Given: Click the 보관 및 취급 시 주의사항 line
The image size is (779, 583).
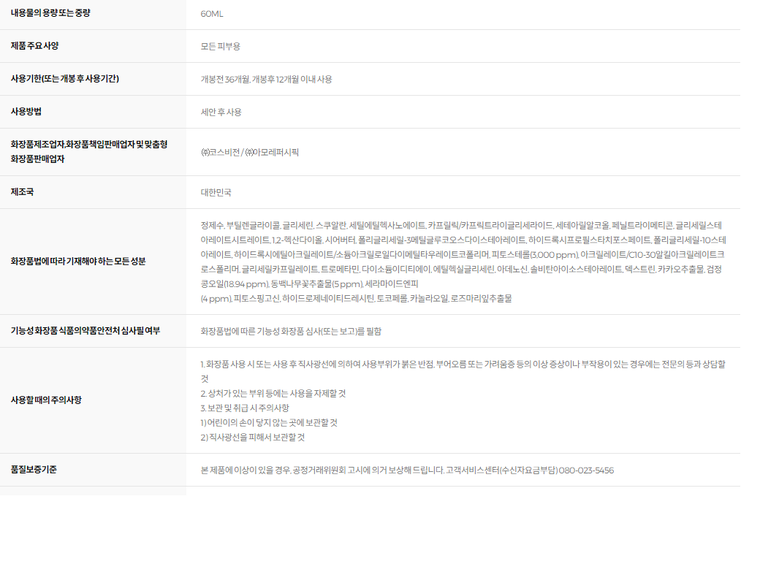Looking at the screenshot, I should pyautogui.click(x=245, y=408).
